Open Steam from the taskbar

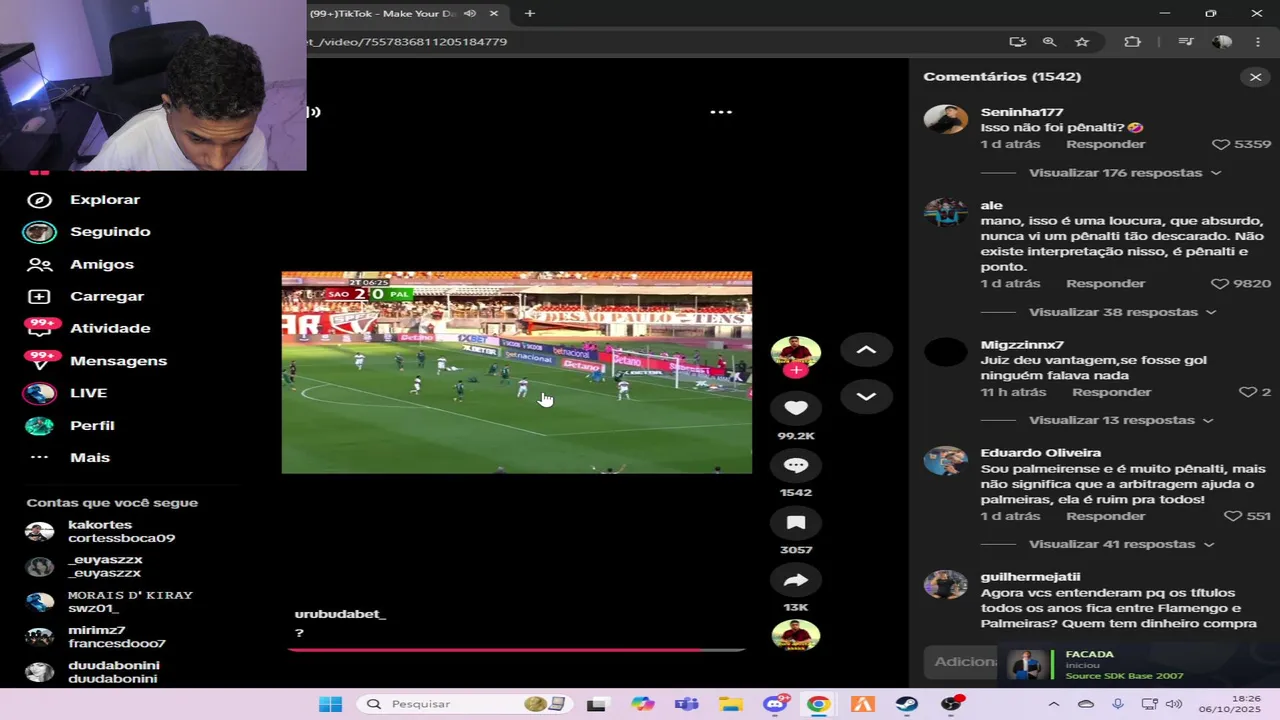pyautogui.click(x=907, y=704)
